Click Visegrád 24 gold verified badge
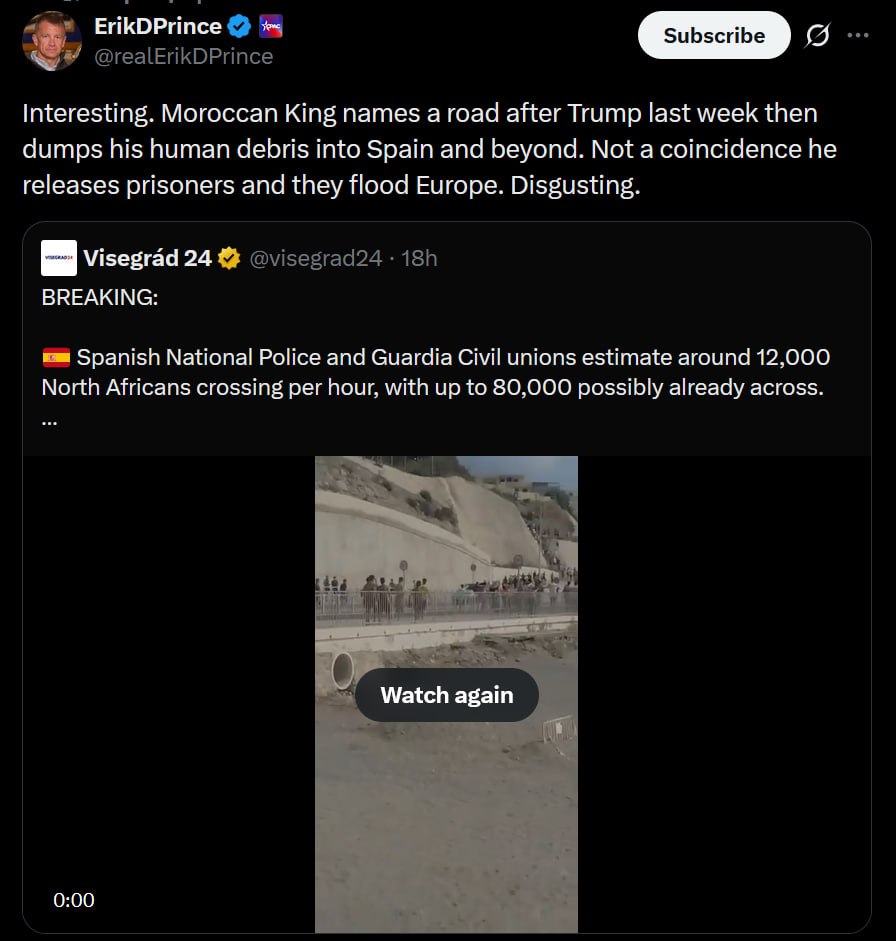Image resolution: width=896 pixels, height=941 pixels. click(229, 259)
